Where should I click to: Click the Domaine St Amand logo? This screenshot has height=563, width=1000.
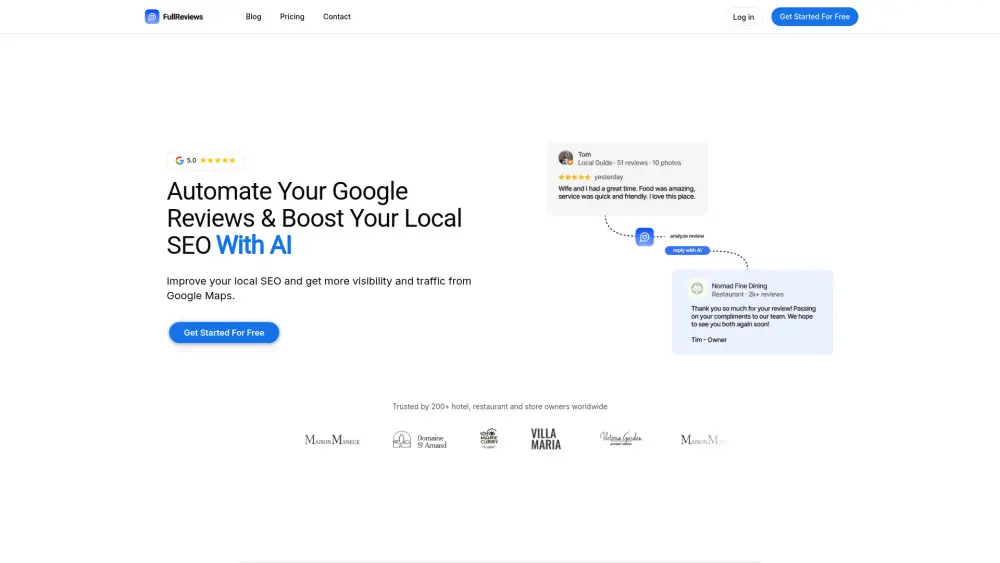[420, 440]
